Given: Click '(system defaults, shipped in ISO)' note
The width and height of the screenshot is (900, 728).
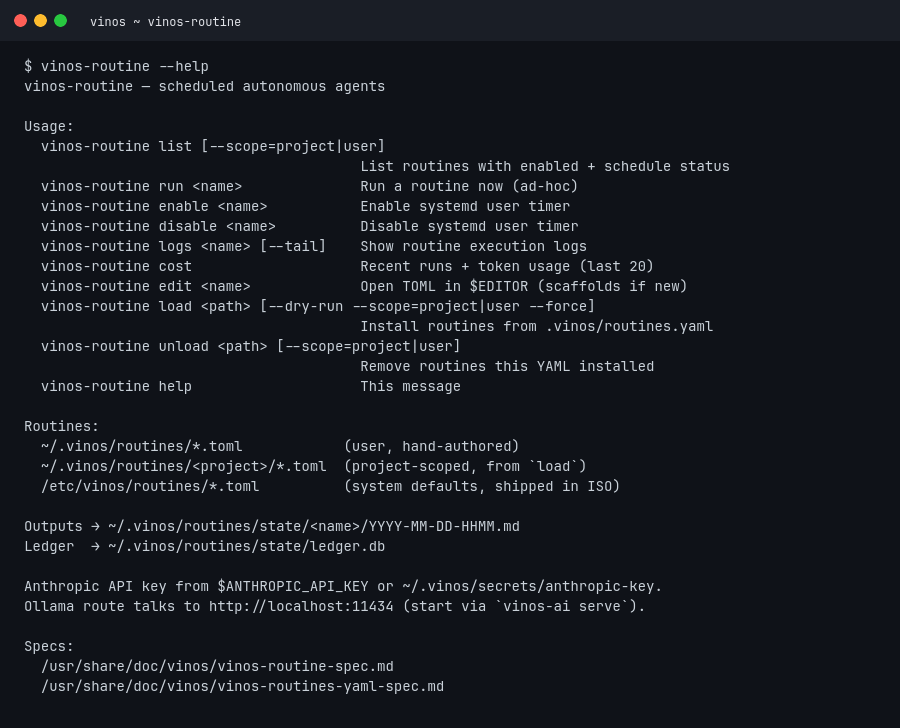Looking at the screenshot, I should pyautogui.click(x=482, y=486).
